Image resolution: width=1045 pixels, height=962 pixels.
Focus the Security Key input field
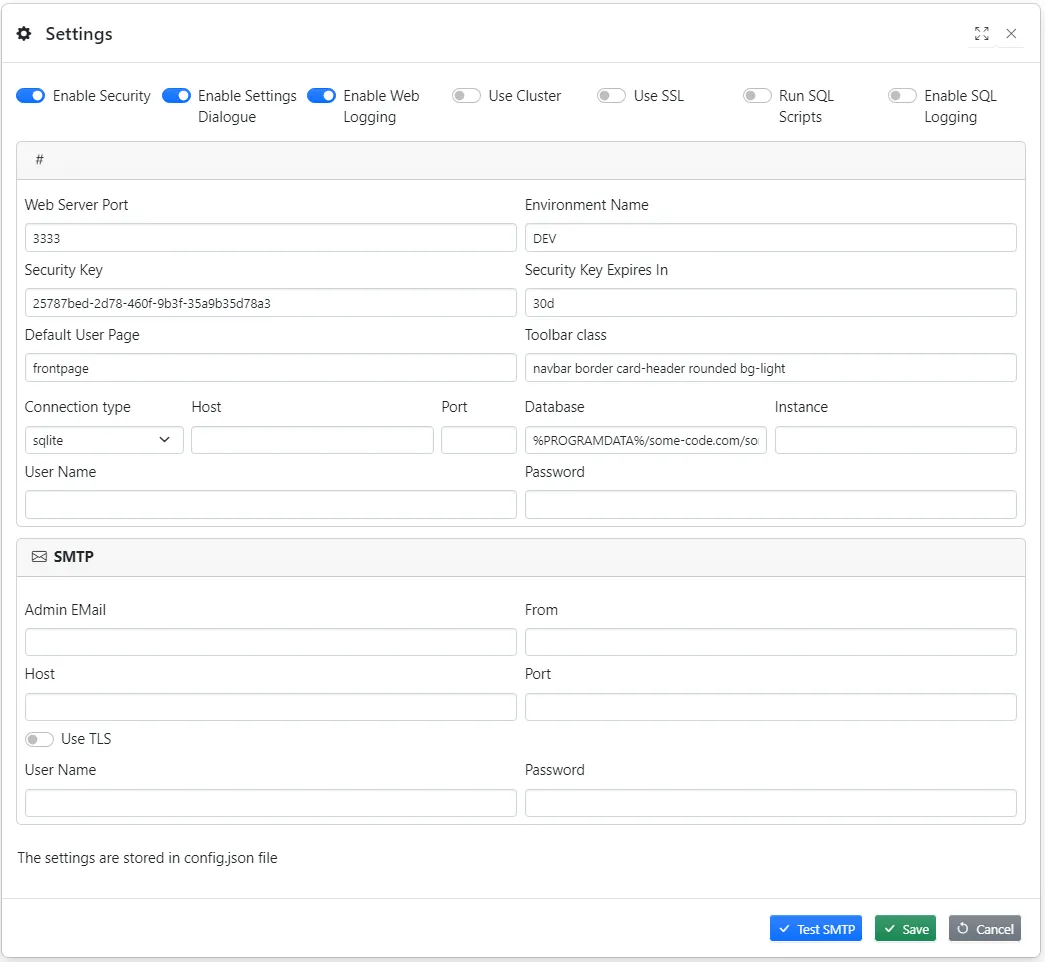click(270, 303)
